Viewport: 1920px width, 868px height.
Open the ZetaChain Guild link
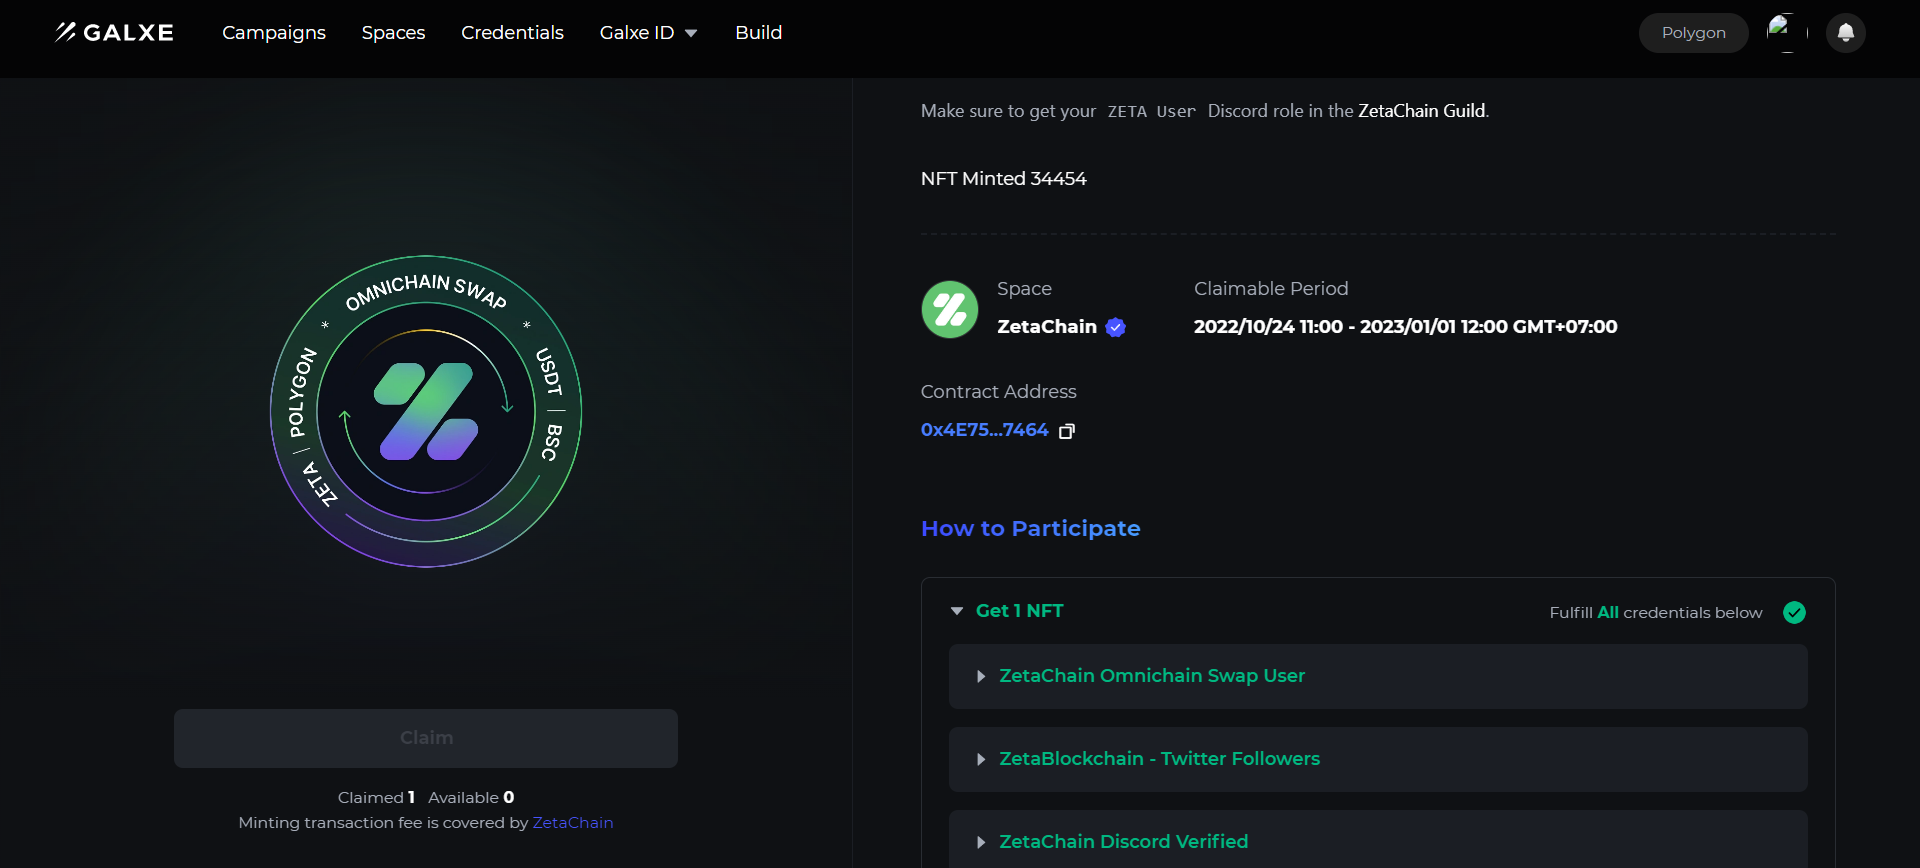click(1421, 111)
